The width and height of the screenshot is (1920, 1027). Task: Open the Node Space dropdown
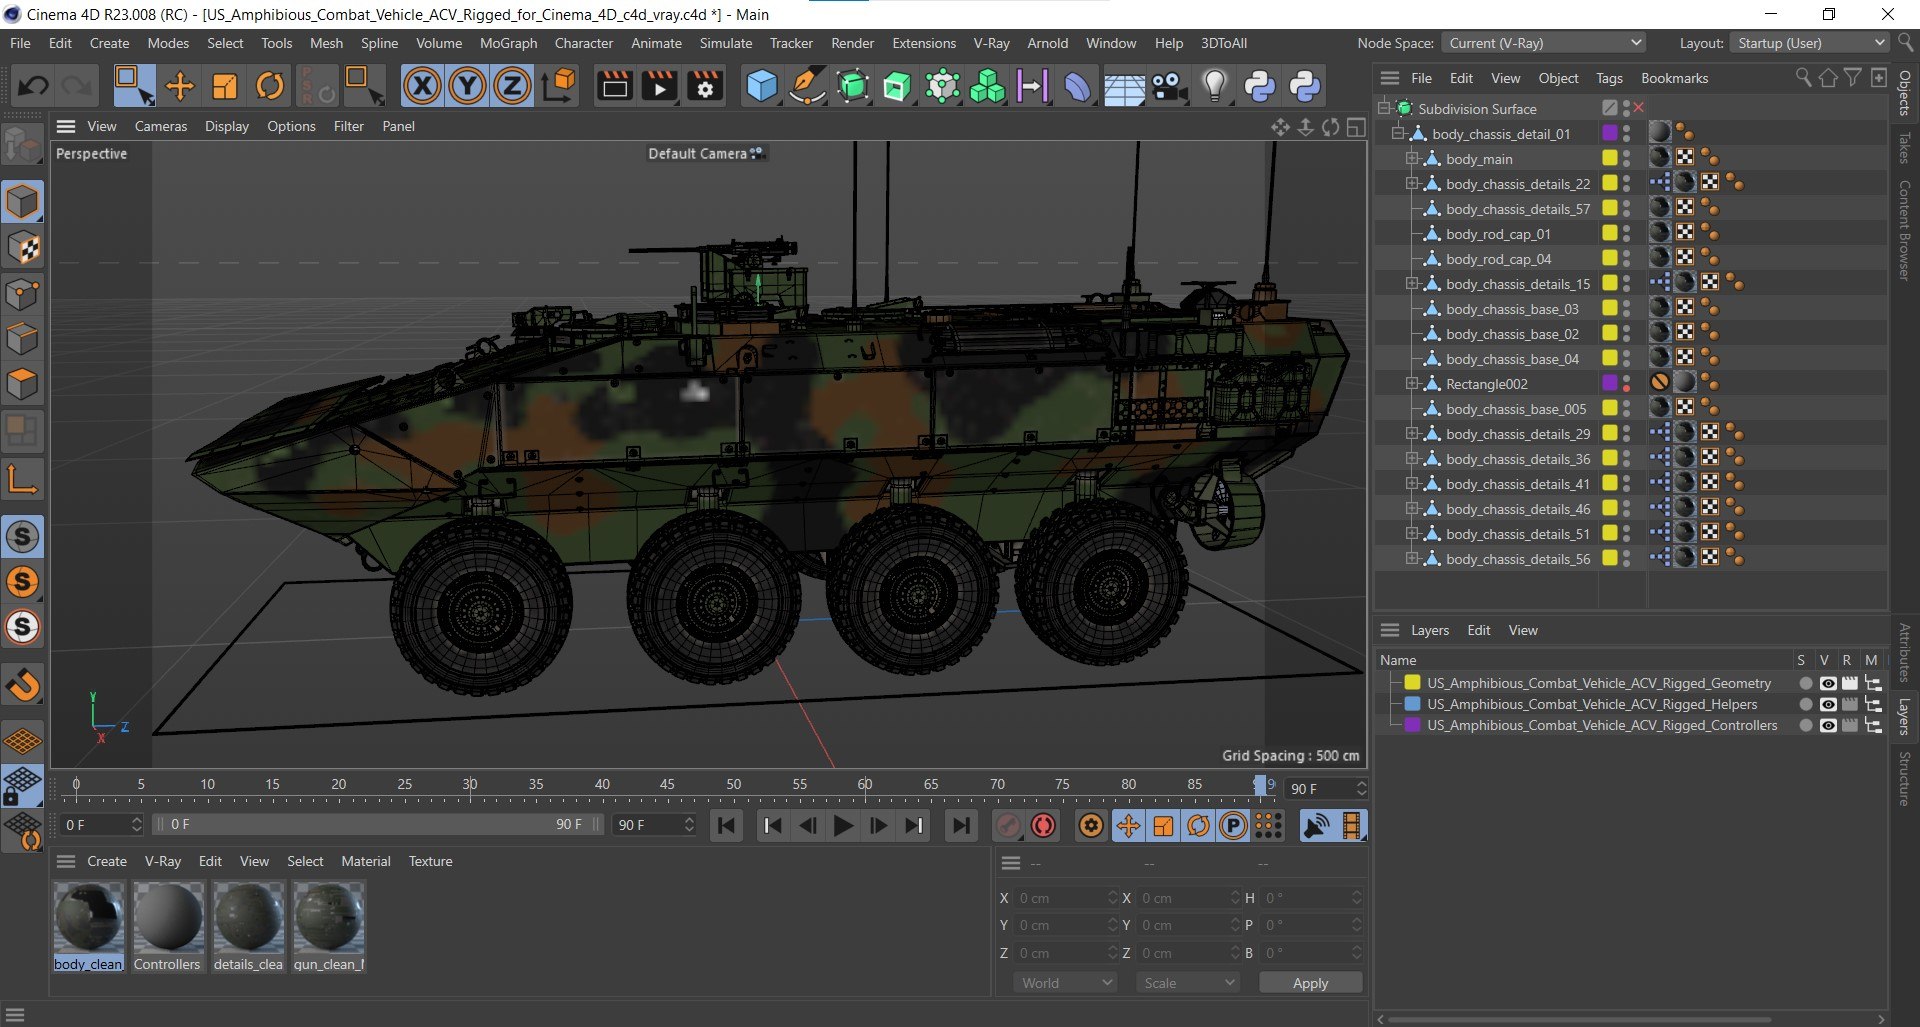1544,43
